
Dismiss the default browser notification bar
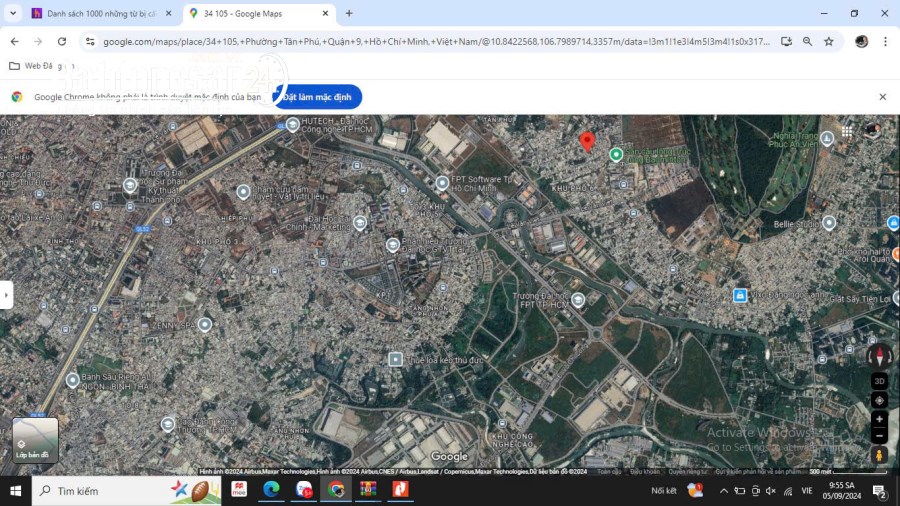(x=882, y=97)
